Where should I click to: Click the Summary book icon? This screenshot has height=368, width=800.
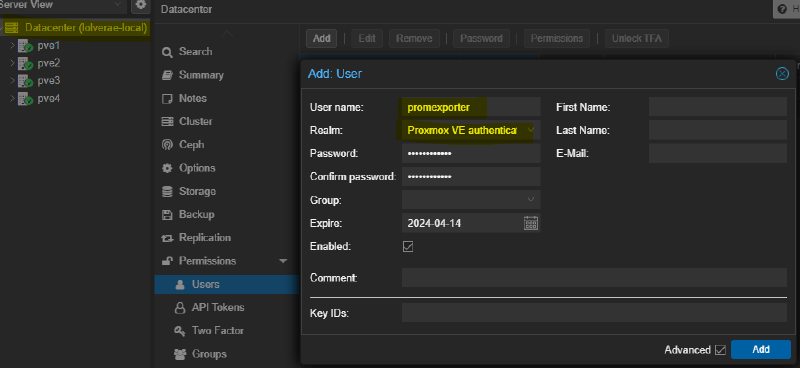pos(167,75)
